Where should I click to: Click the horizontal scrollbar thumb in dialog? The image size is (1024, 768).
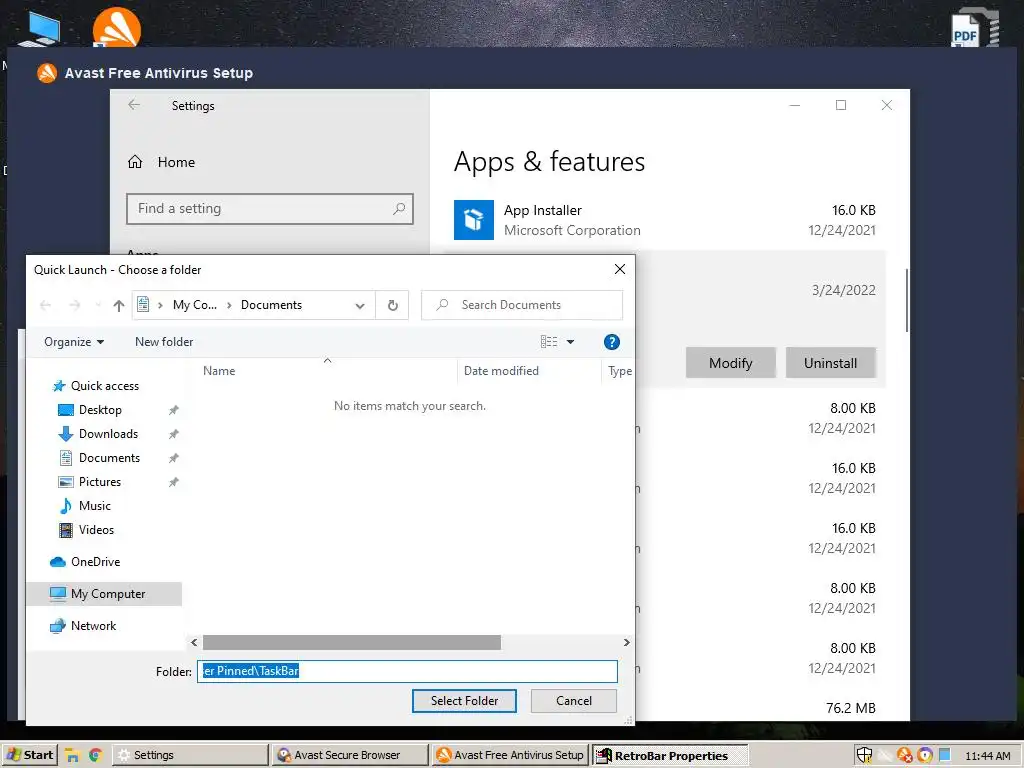coord(351,643)
